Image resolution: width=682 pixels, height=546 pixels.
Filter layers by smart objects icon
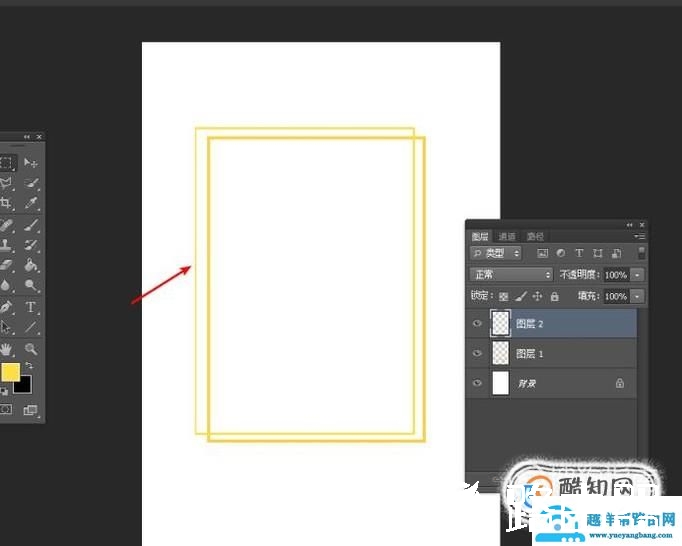[x=616, y=253]
